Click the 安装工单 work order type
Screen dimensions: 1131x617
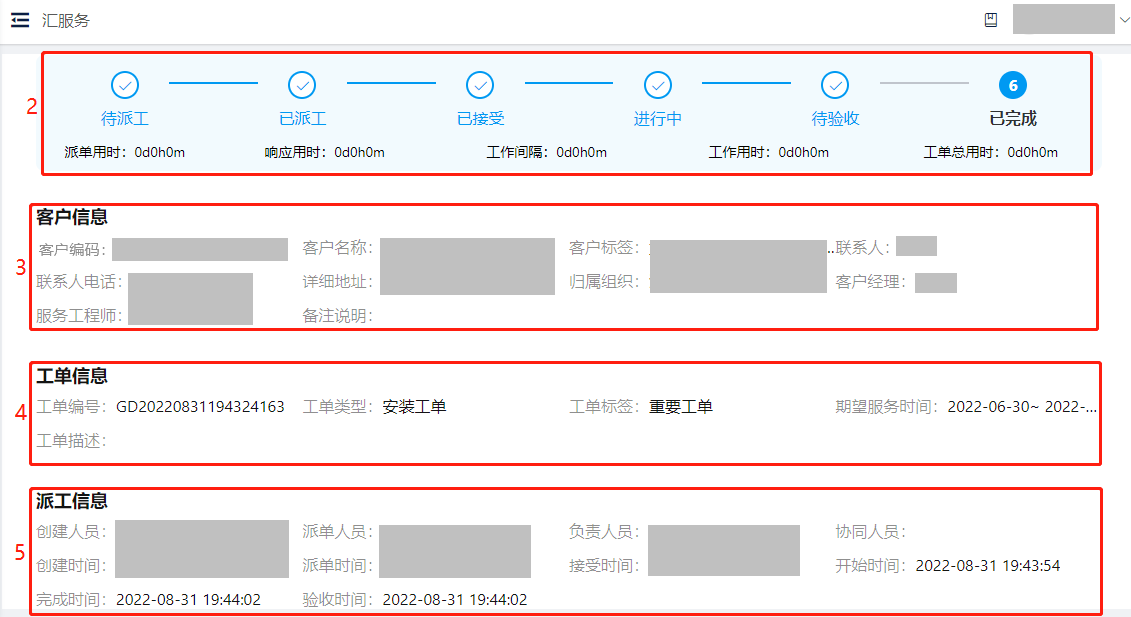point(414,407)
